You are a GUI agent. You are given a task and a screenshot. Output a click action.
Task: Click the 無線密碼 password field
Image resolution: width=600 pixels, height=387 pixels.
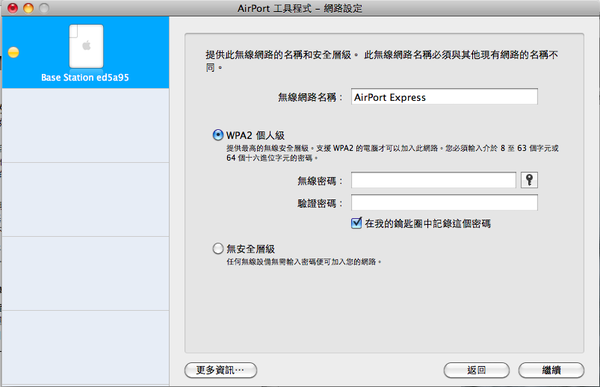(x=434, y=180)
